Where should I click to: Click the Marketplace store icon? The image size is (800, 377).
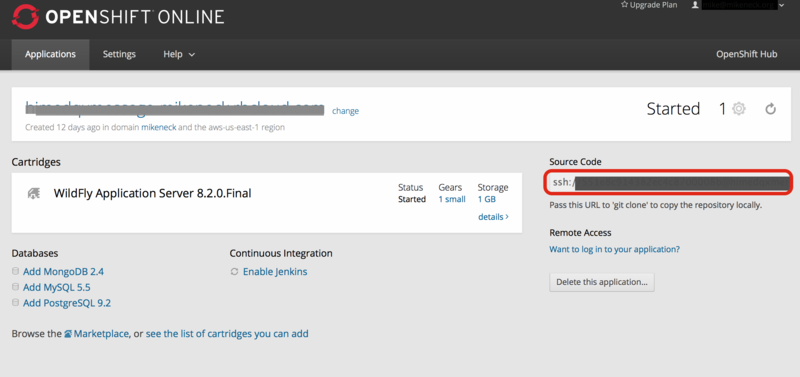(x=68, y=334)
